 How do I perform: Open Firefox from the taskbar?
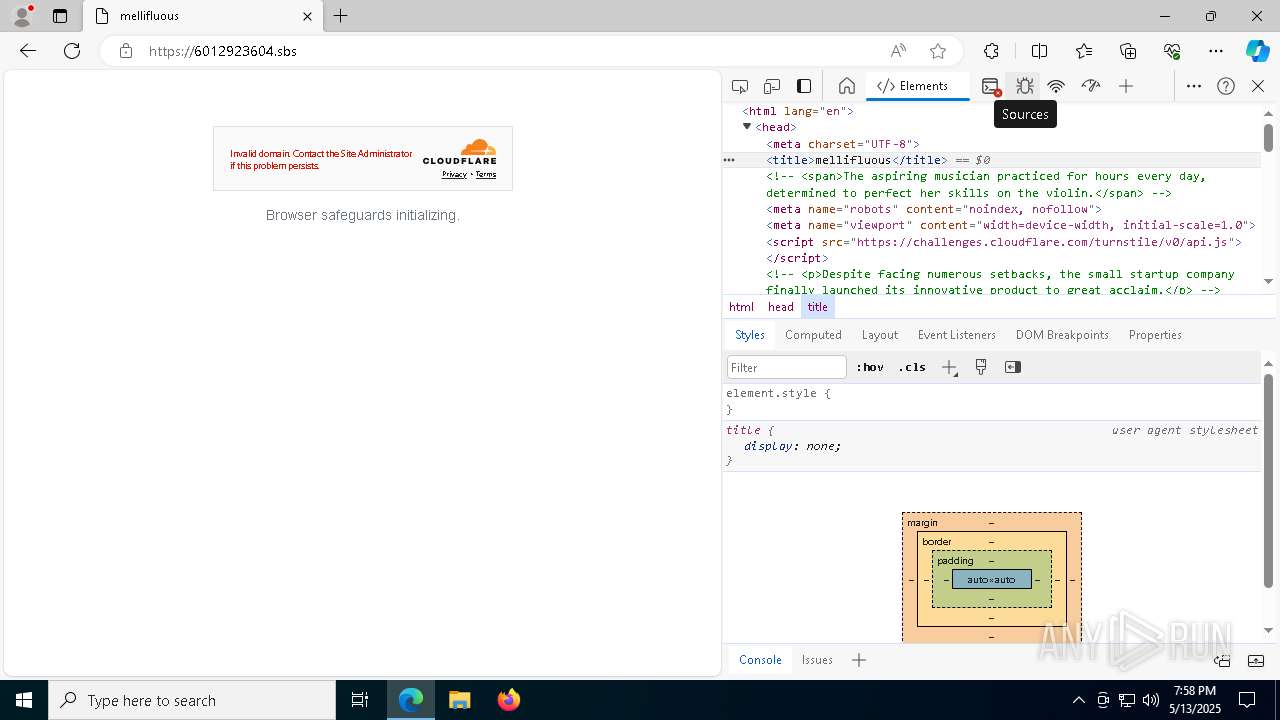click(509, 700)
